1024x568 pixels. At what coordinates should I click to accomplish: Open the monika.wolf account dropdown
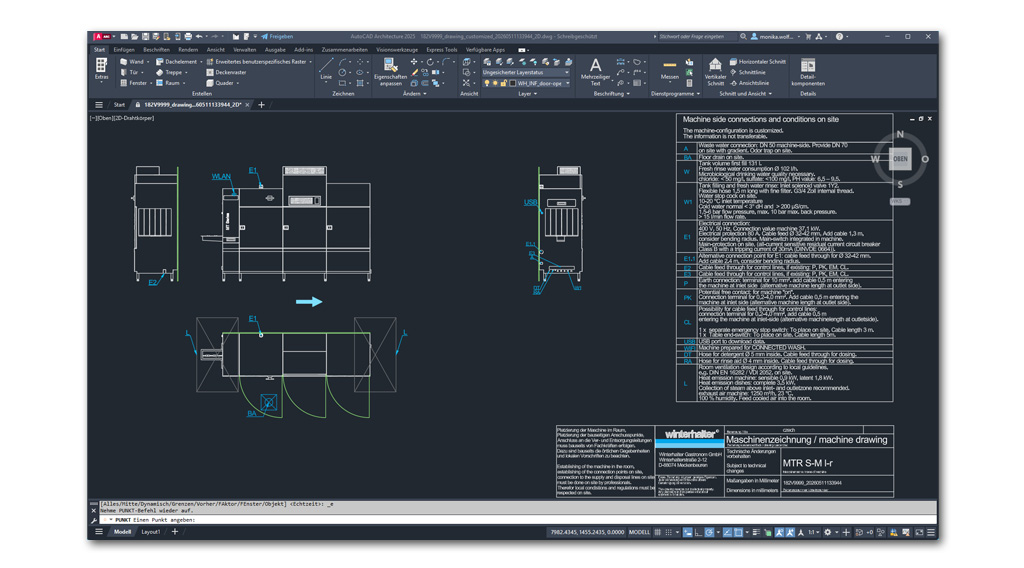[x=776, y=37]
